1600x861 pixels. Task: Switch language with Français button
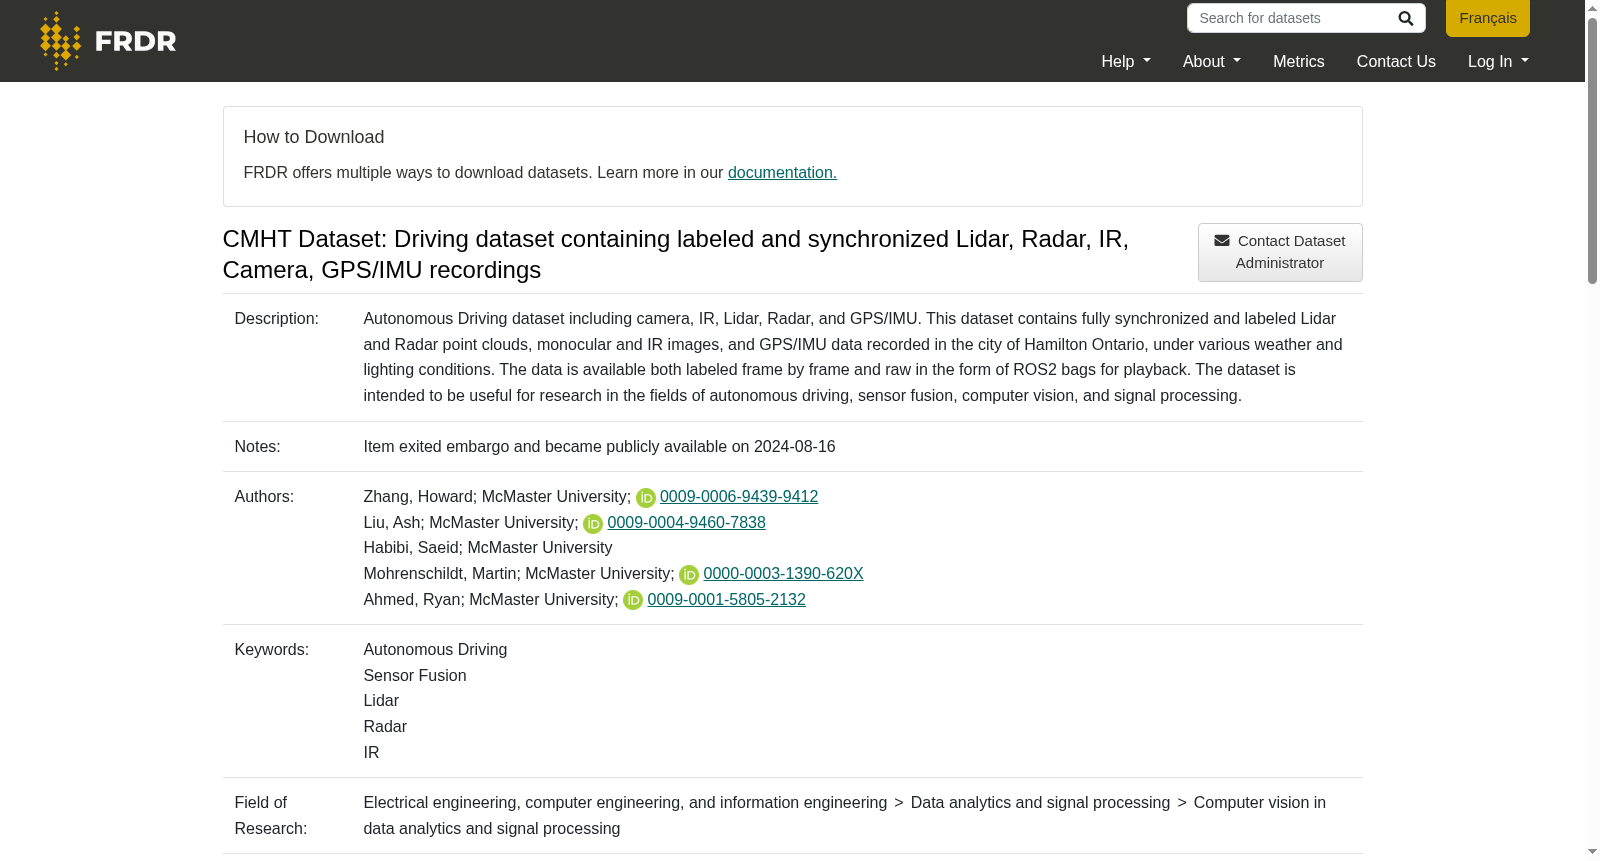tap(1488, 18)
